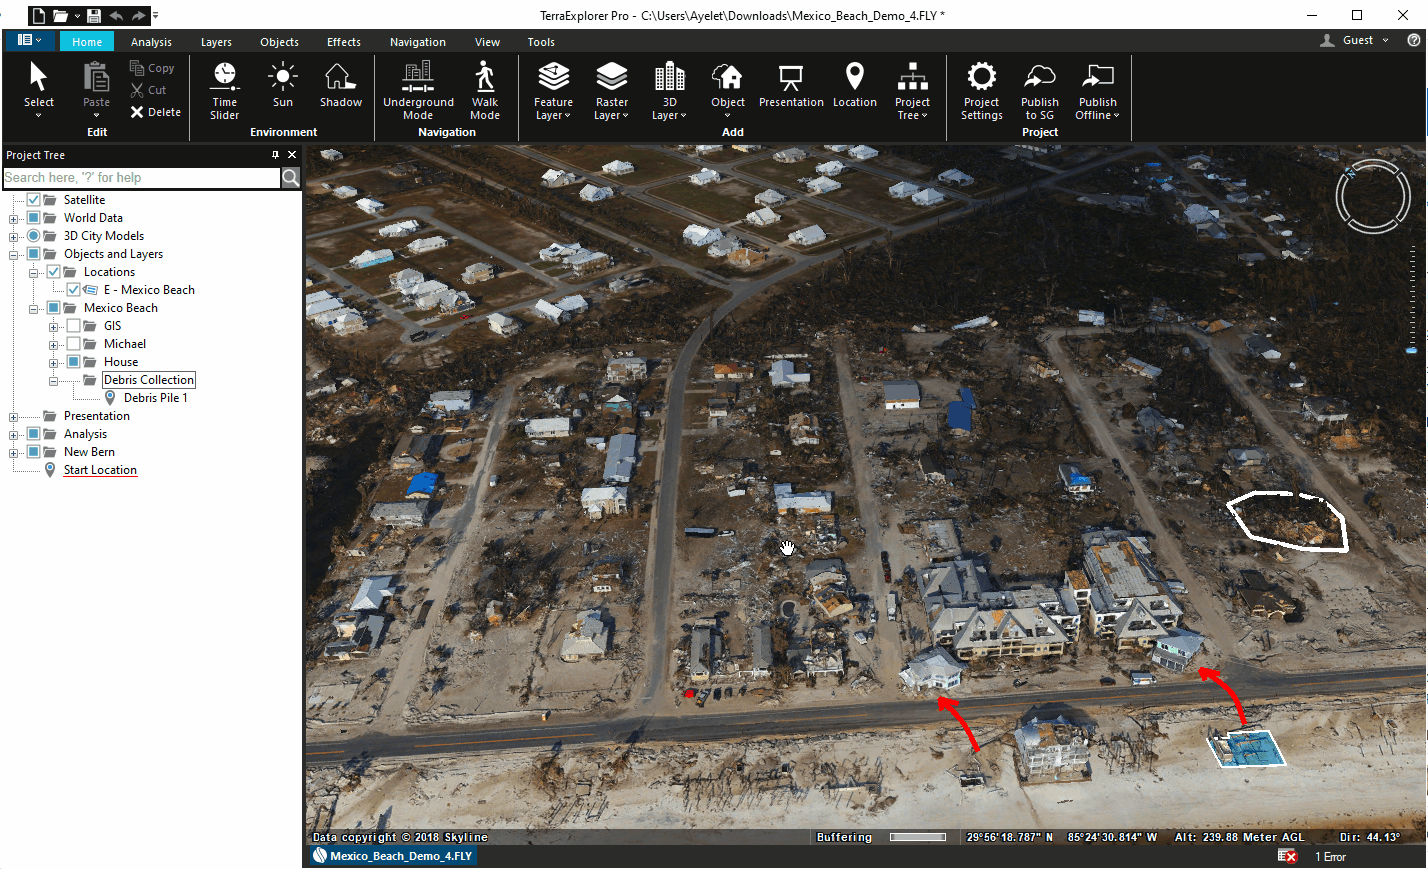Enable the Shadow effect
The height and width of the screenshot is (870, 1428).
click(340, 84)
